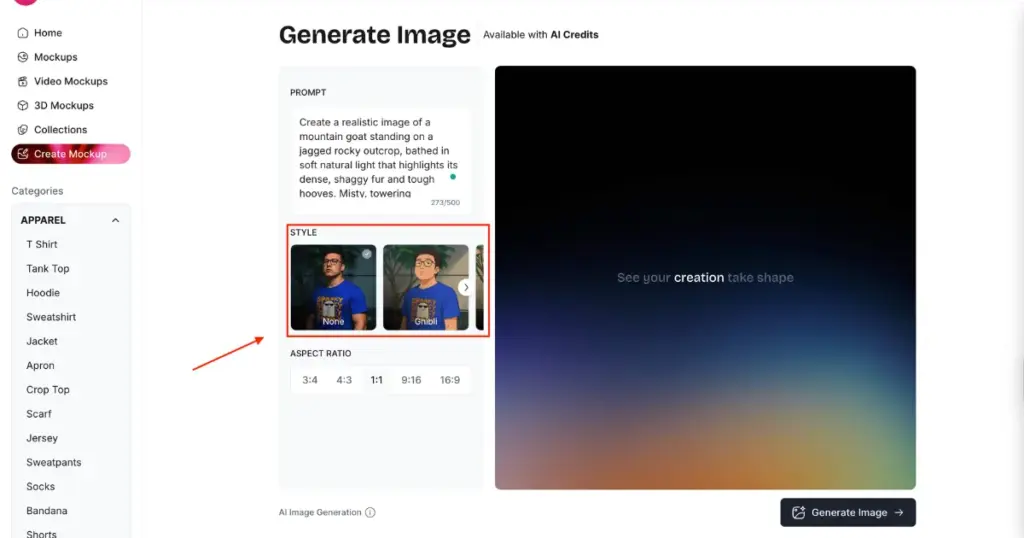Select the 16:9 aspect ratio

tap(450, 380)
